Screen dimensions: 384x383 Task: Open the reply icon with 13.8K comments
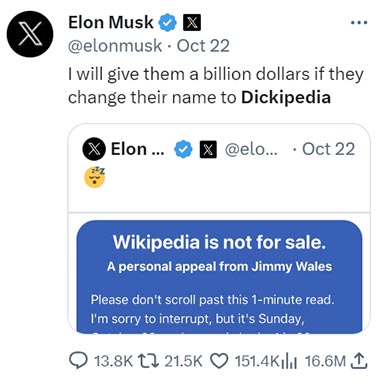click(x=79, y=361)
